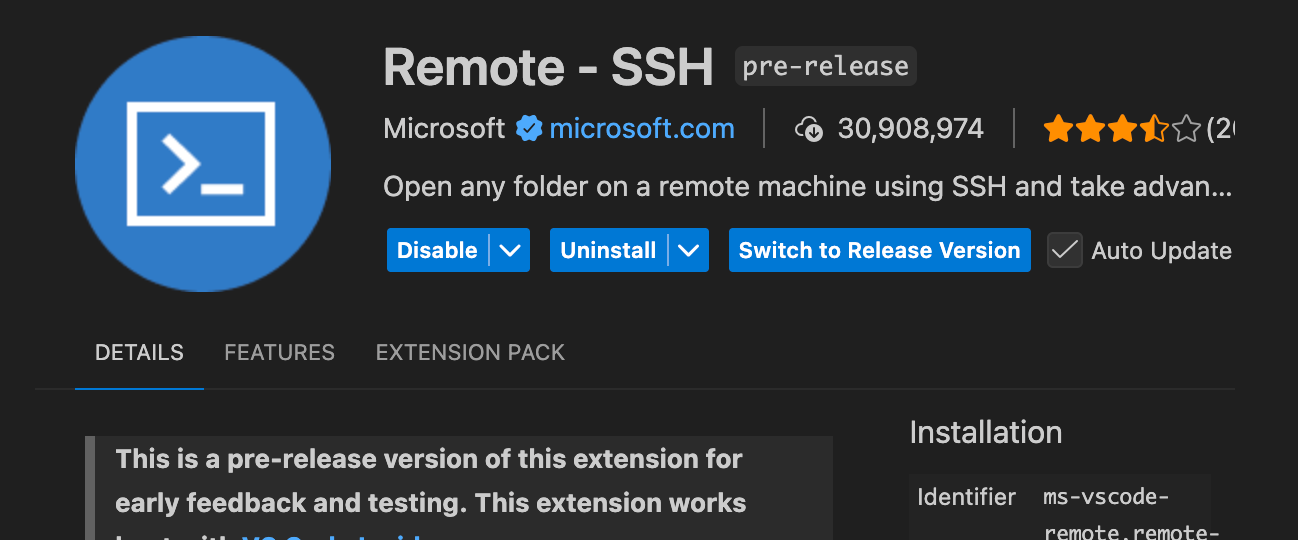
Task: Click the verified publisher badge icon
Action: [528, 128]
